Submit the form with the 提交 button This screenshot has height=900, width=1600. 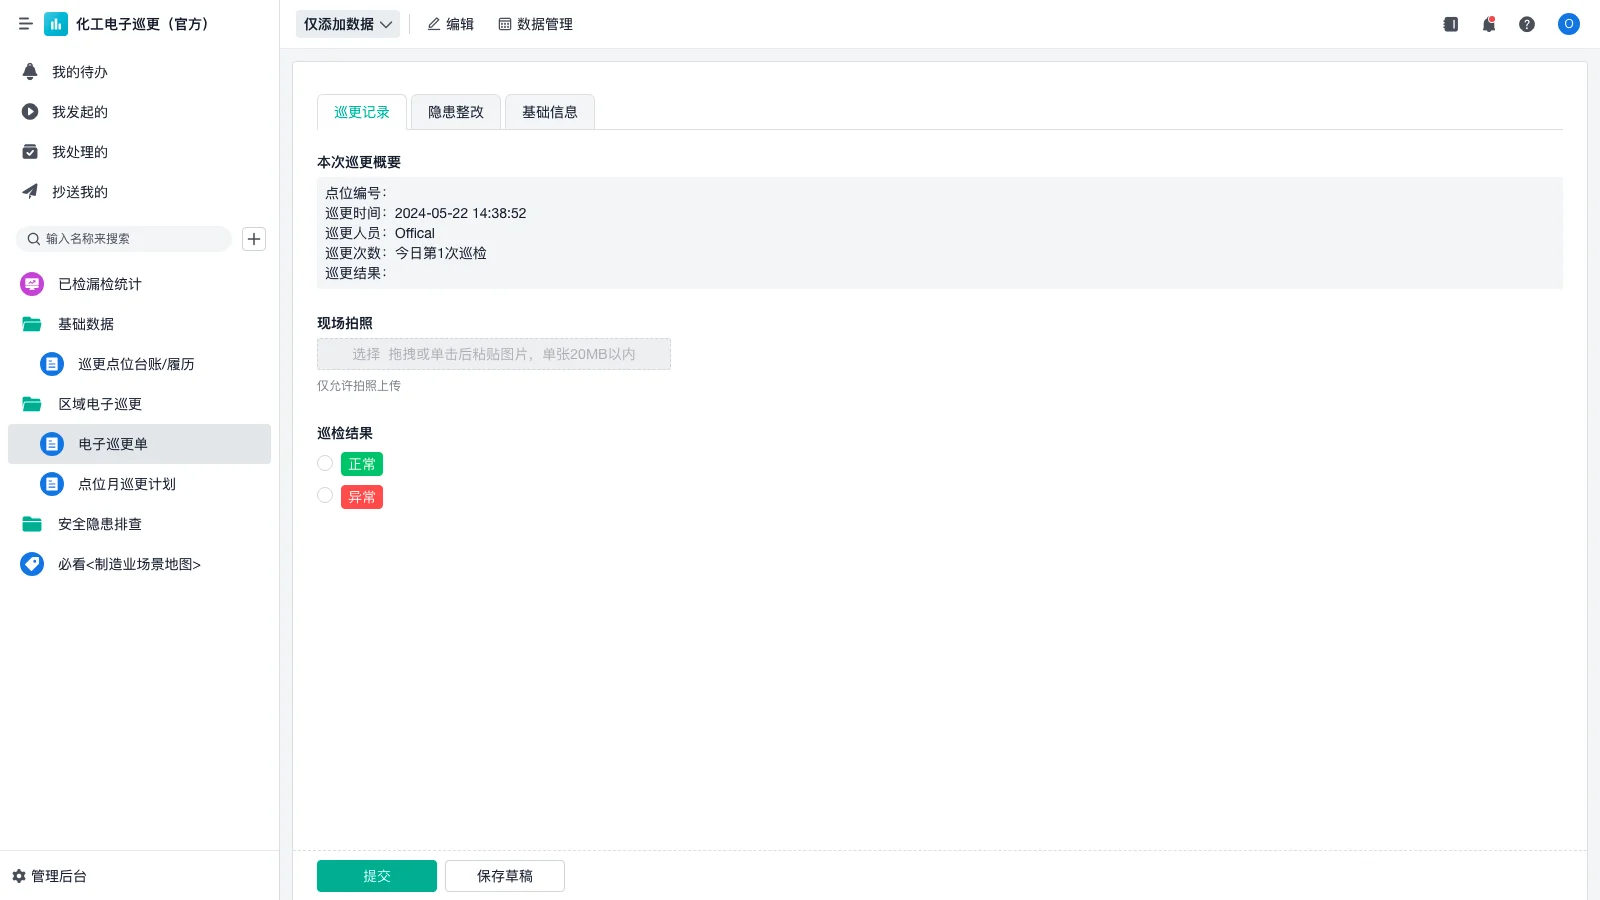tap(376, 875)
